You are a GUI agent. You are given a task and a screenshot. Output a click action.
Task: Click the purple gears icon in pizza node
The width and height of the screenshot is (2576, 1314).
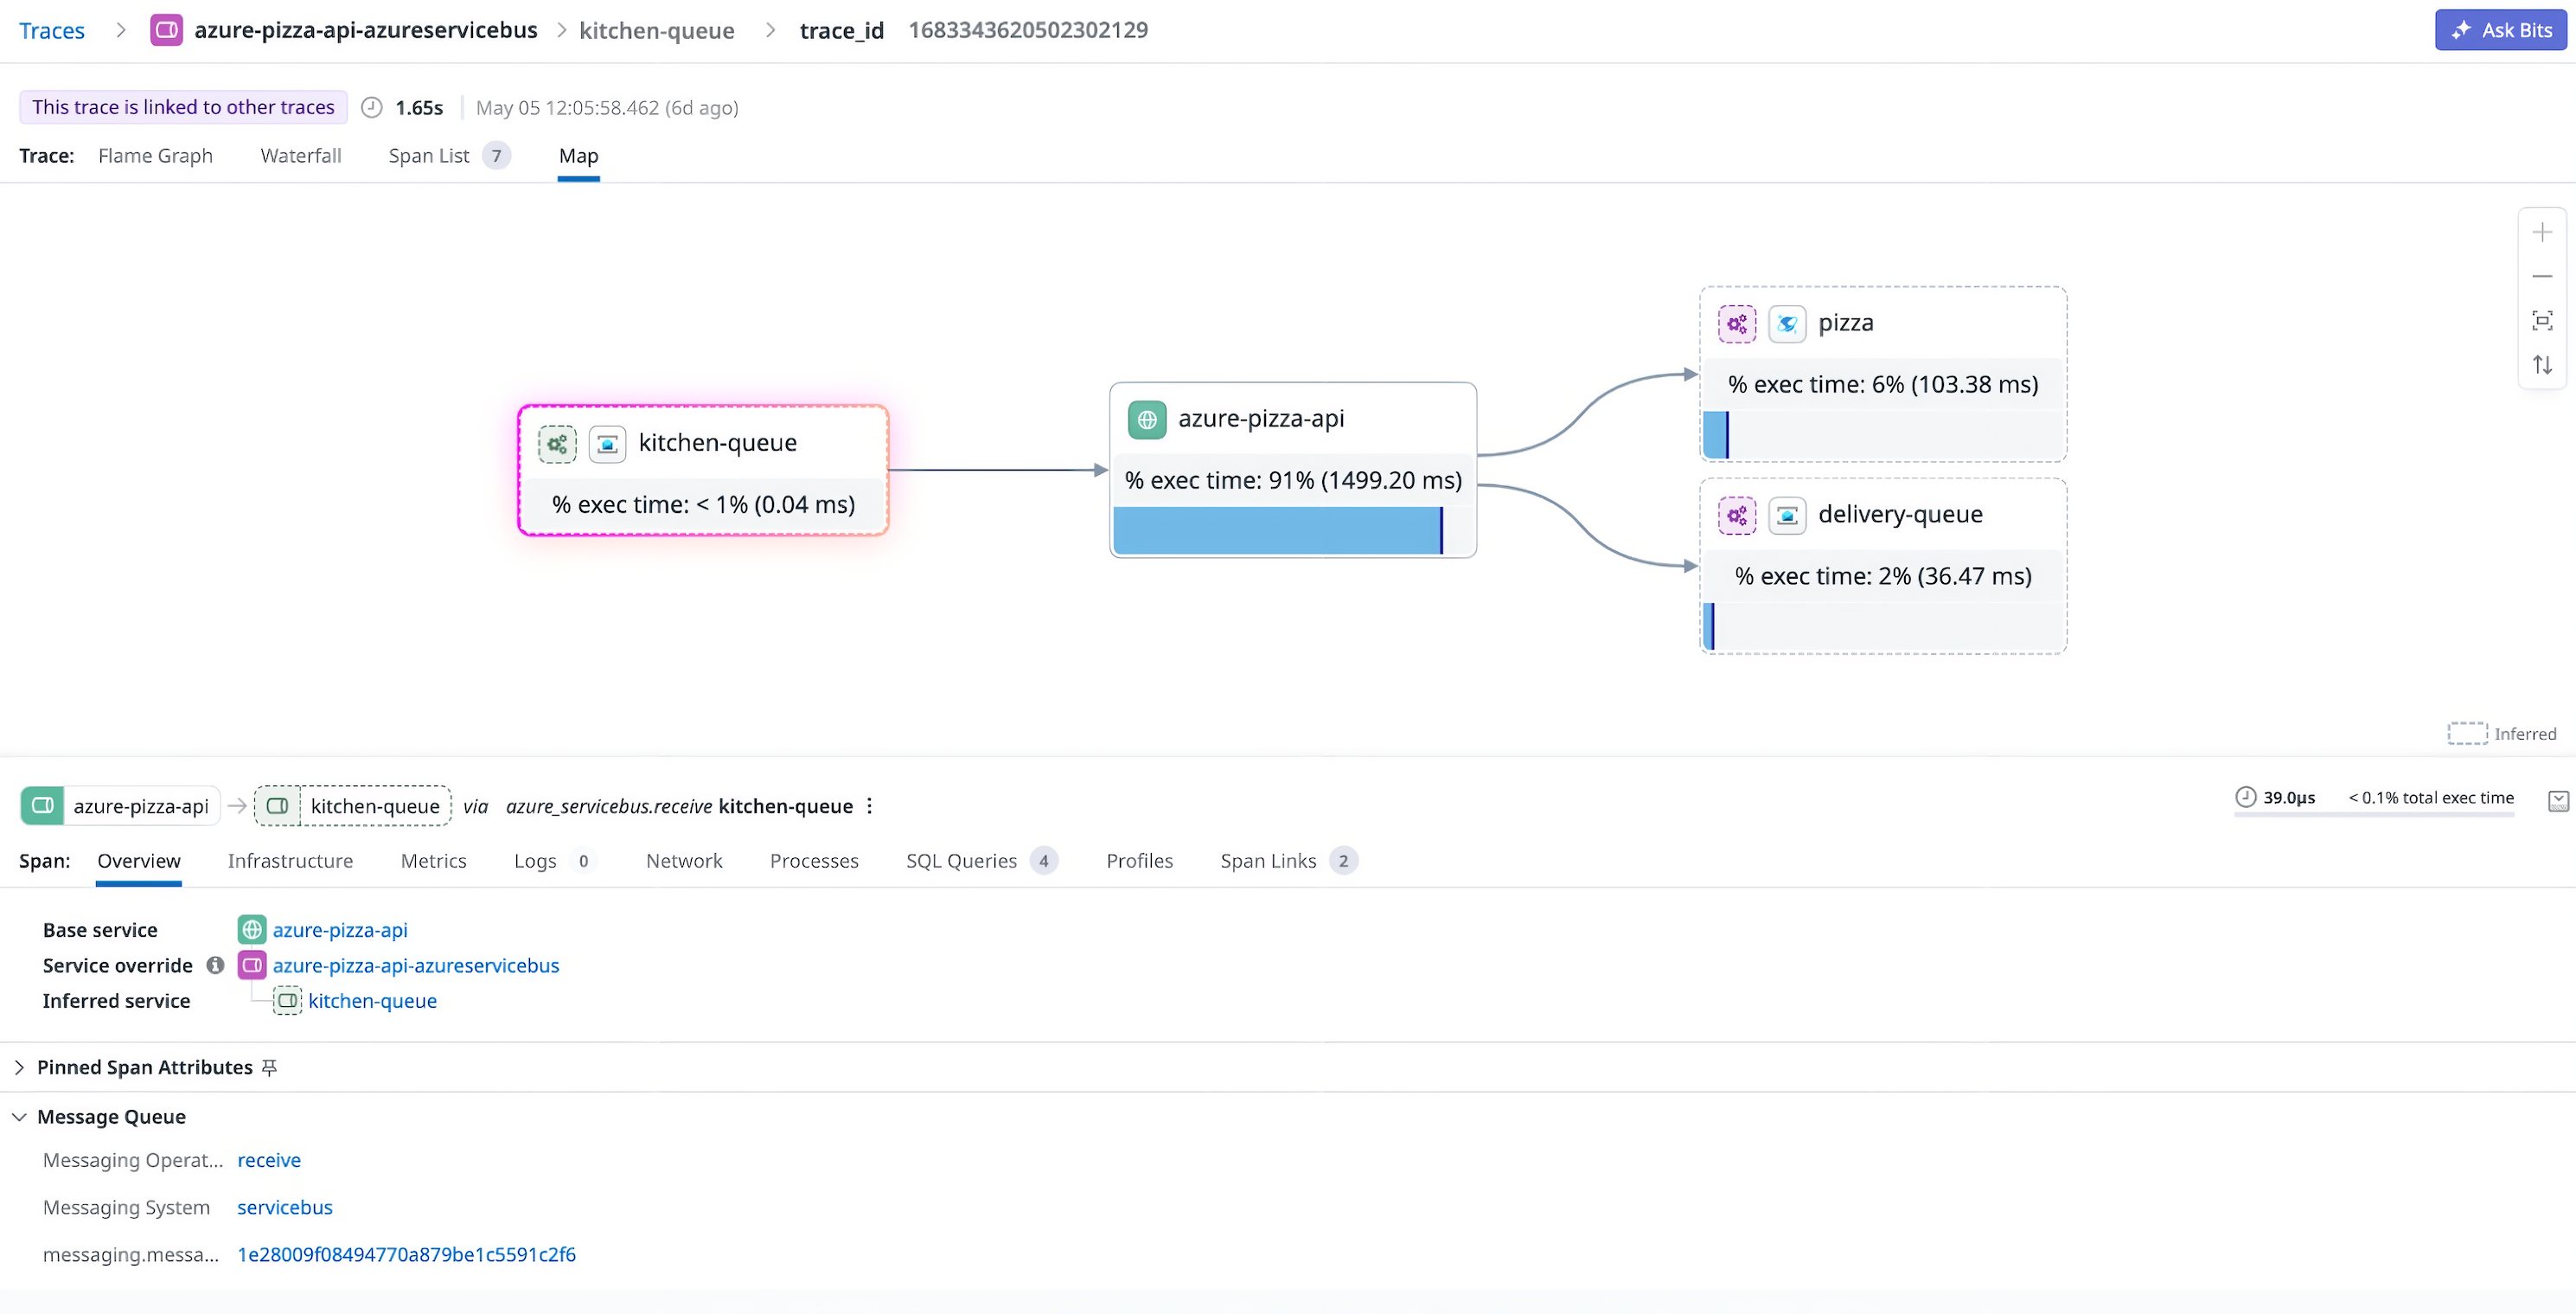coord(1737,324)
